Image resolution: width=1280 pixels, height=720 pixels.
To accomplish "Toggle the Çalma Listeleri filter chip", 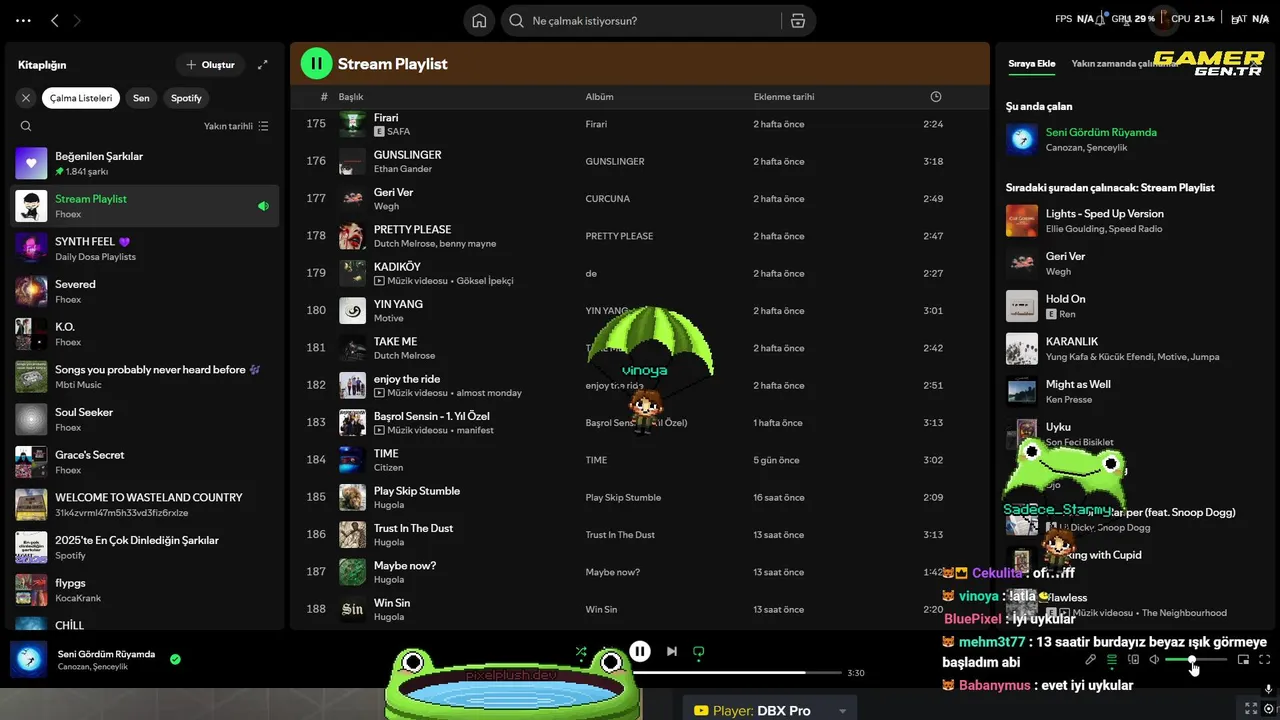I will pyautogui.click(x=81, y=98).
